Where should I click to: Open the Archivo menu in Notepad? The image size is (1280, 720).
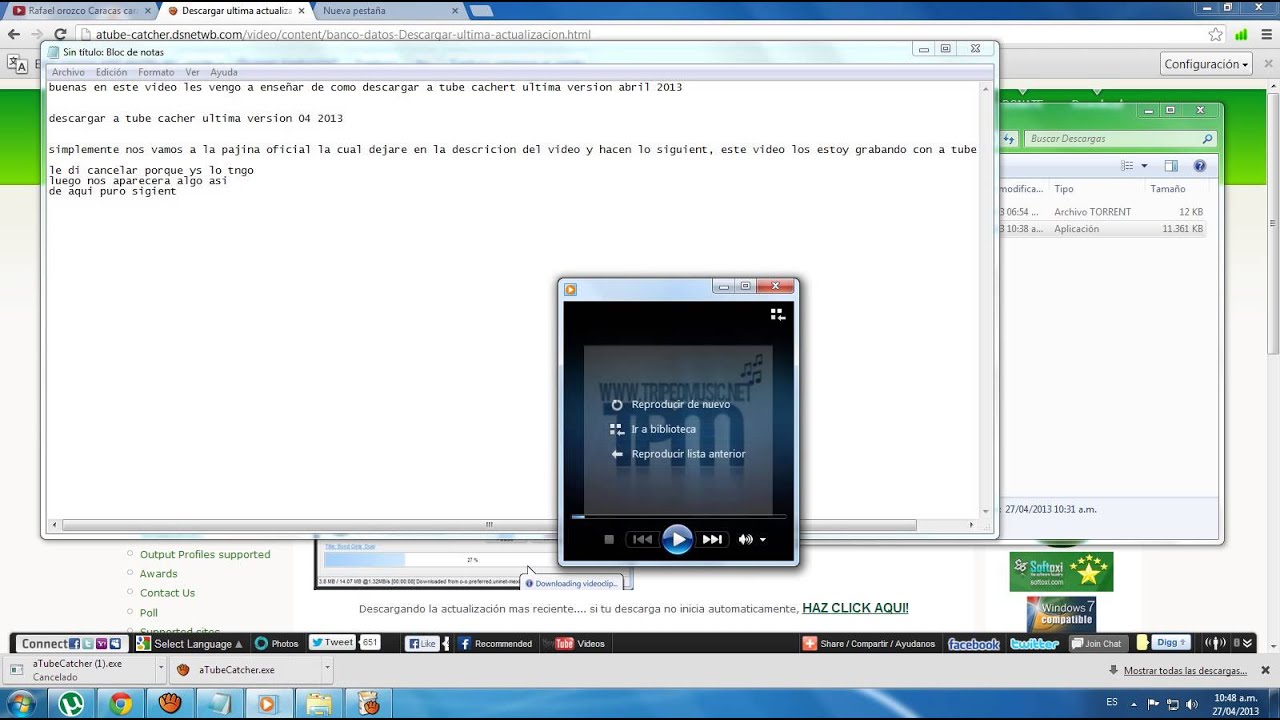pyautogui.click(x=68, y=72)
